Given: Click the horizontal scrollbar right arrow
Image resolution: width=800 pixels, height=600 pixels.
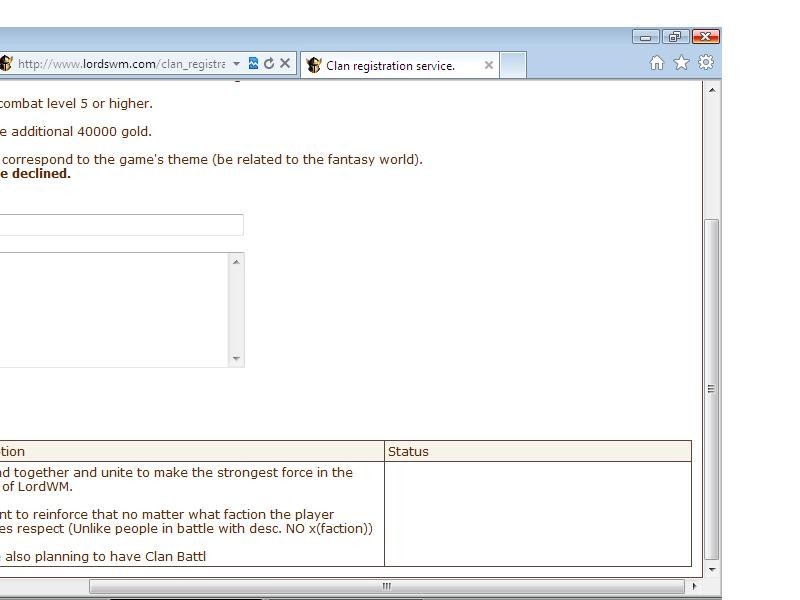Looking at the screenshot, I should point(694,586).
